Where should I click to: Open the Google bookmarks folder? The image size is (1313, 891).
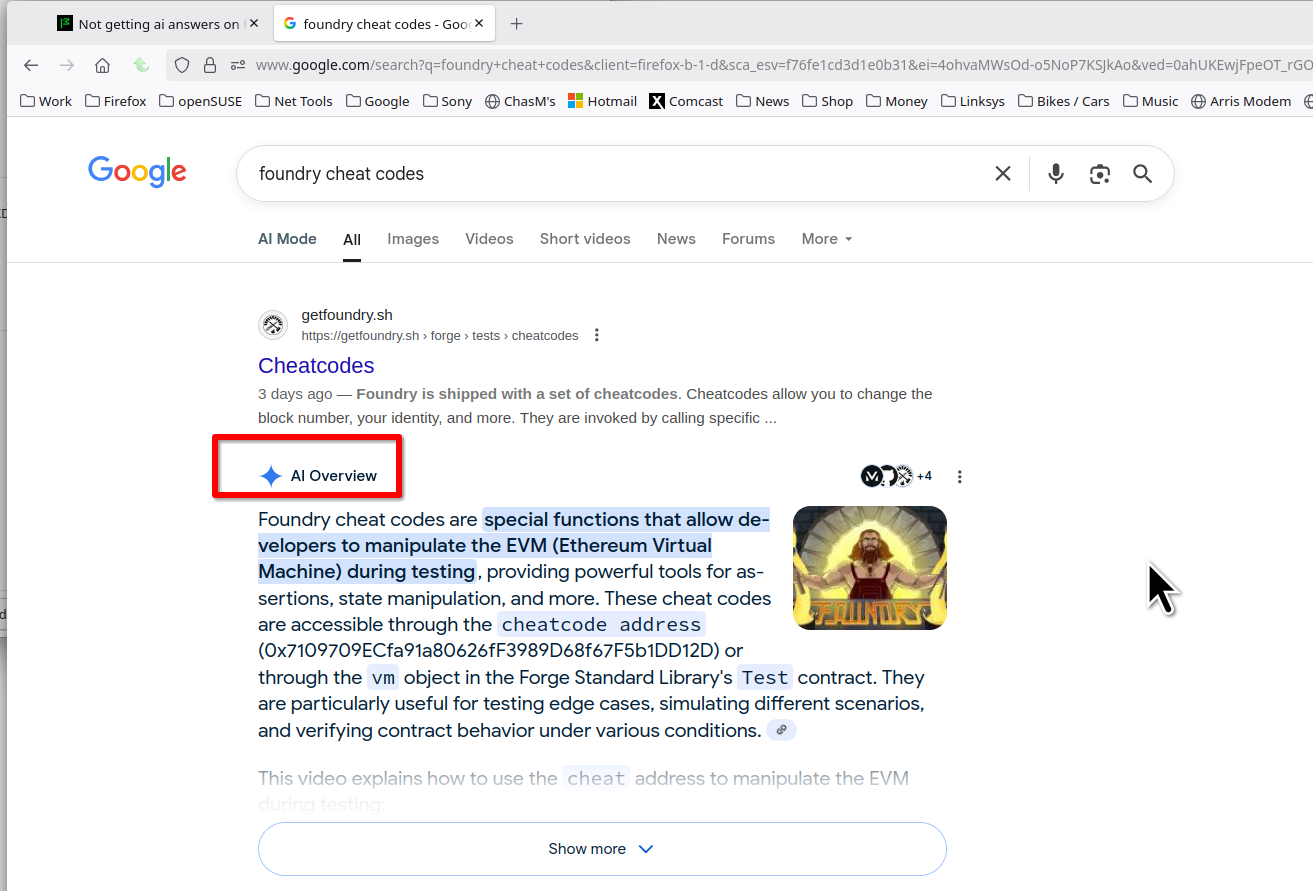coord(378,101)
